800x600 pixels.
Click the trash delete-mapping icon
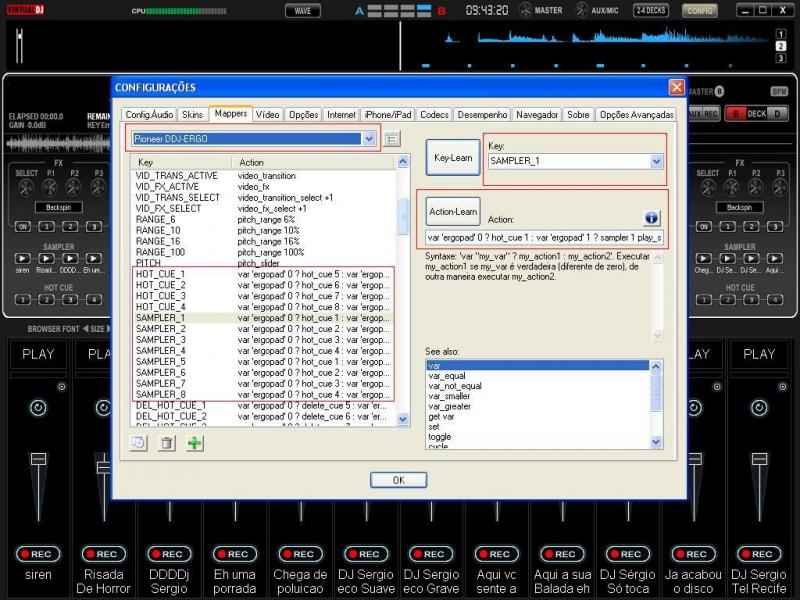167,443
